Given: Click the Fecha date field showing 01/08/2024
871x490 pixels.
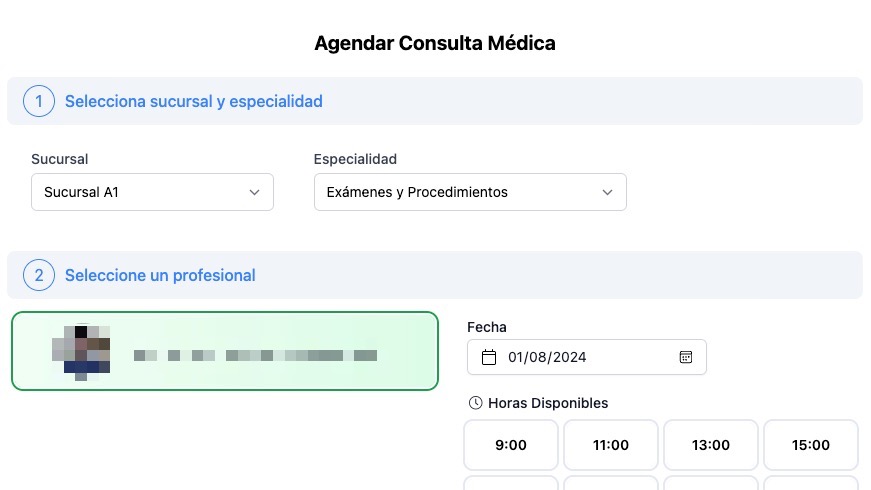Looking at the screenshot, I should (585, 357).
